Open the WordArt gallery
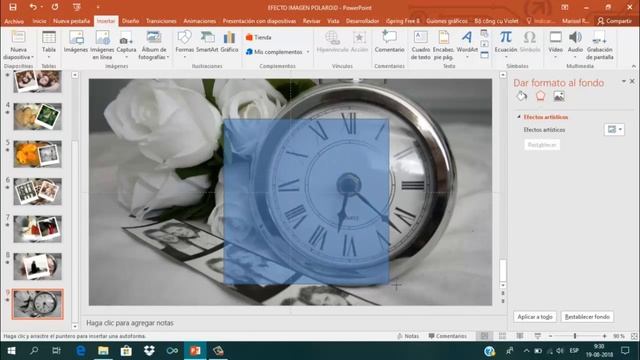640x360 pixels. (467, 44)
